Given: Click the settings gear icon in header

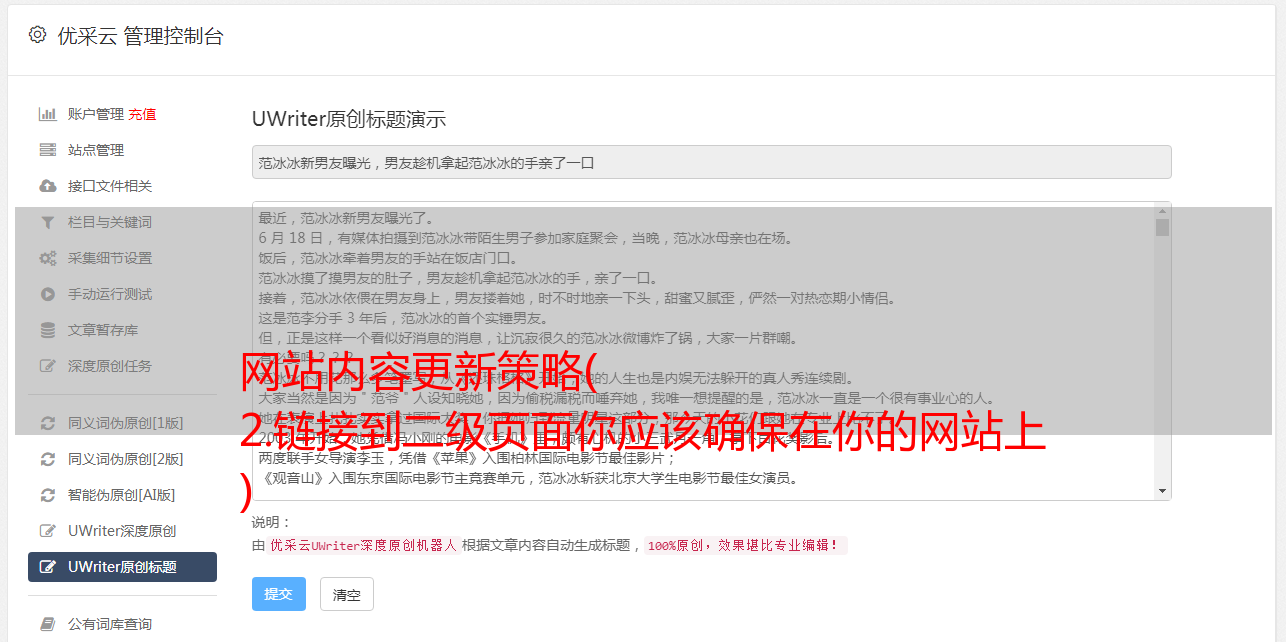Looking at the screenshot, I should point(37,35).
